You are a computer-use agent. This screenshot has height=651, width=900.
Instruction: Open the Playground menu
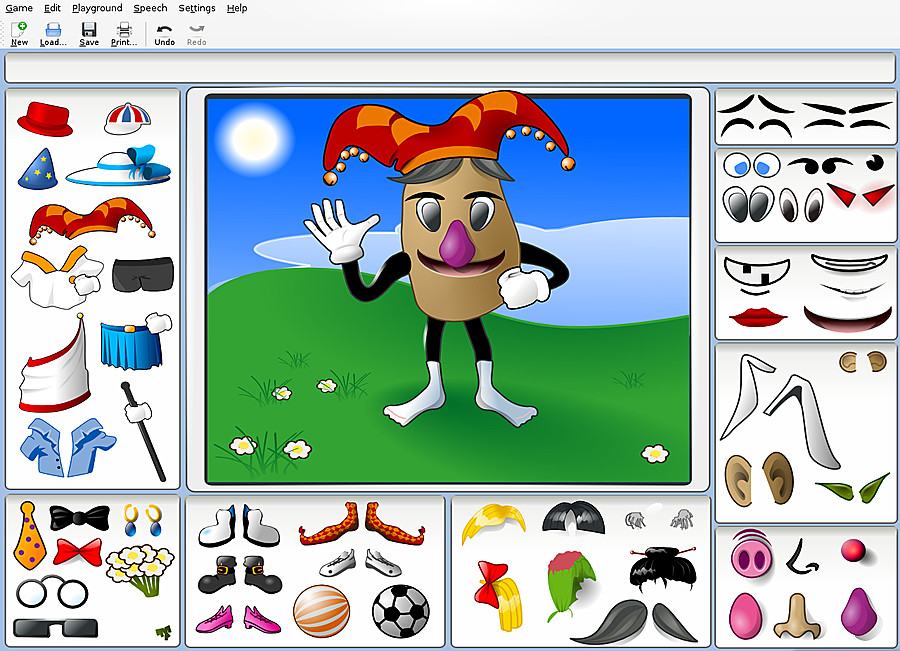coord(97,8)
